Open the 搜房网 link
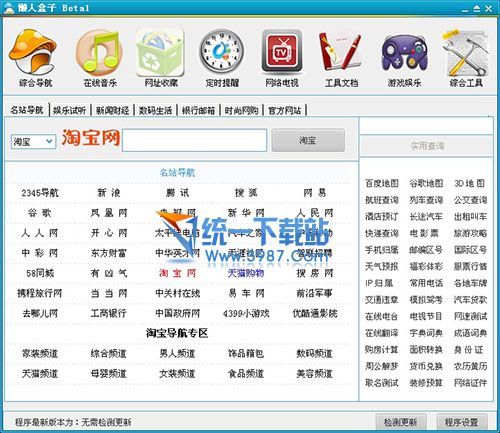This screenshot has width=500, height=433. [315, 273]
